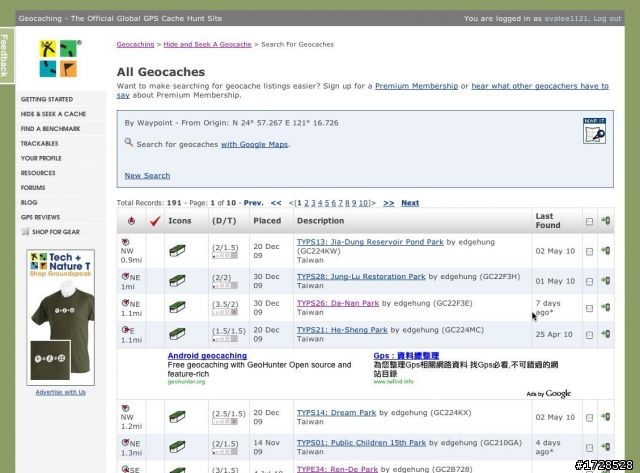
Task: Open the Map It icon
Action: coord(594,131)
